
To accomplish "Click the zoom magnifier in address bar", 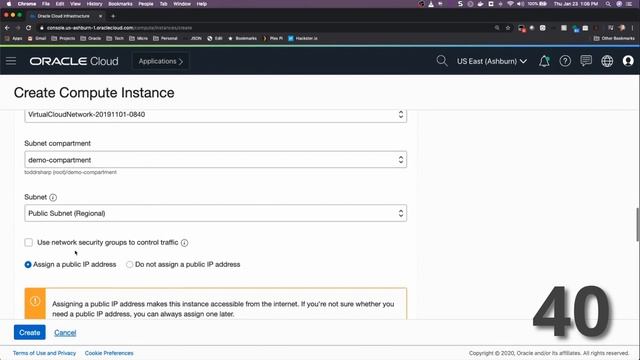I will pos(497,28).
